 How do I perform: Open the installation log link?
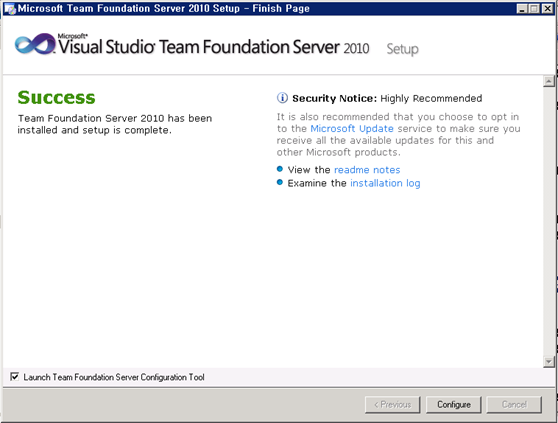point(385,183)
